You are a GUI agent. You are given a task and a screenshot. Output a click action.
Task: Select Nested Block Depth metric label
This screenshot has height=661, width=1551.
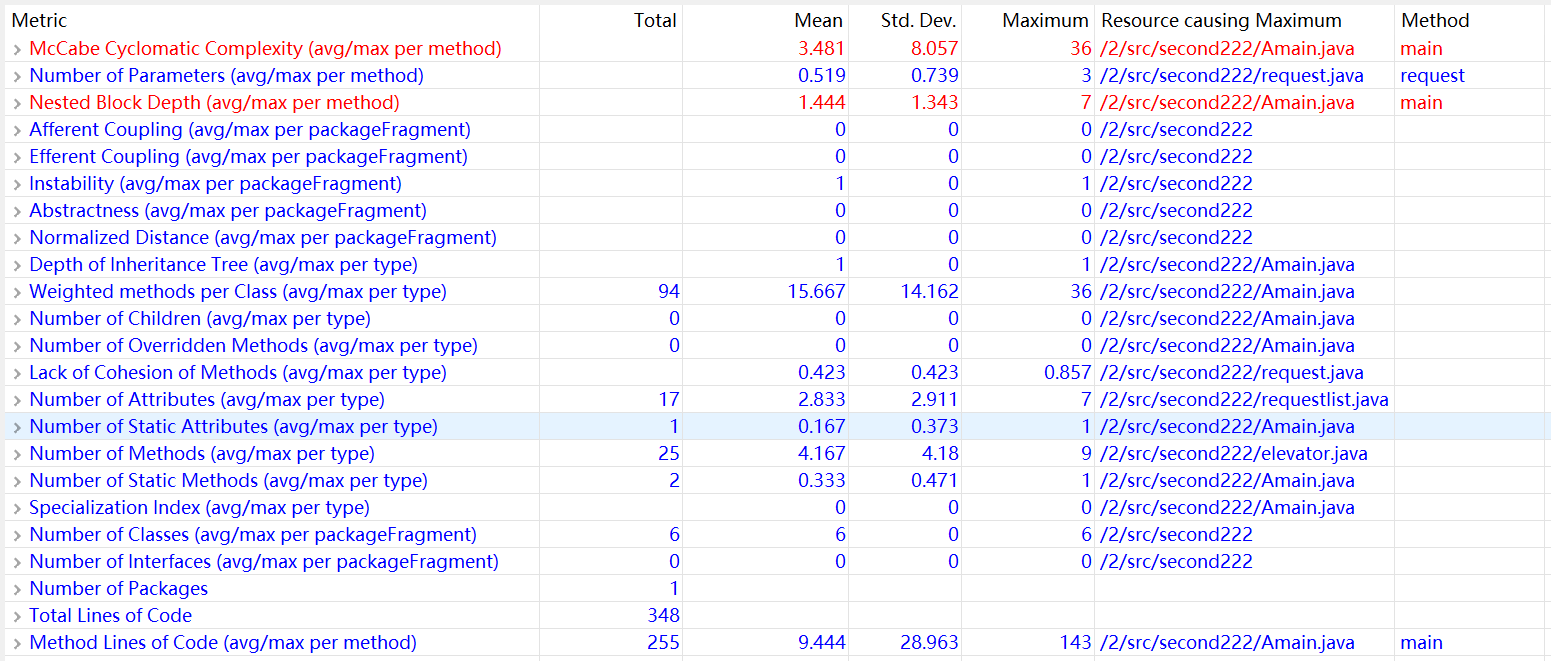[x=214, y=102]
